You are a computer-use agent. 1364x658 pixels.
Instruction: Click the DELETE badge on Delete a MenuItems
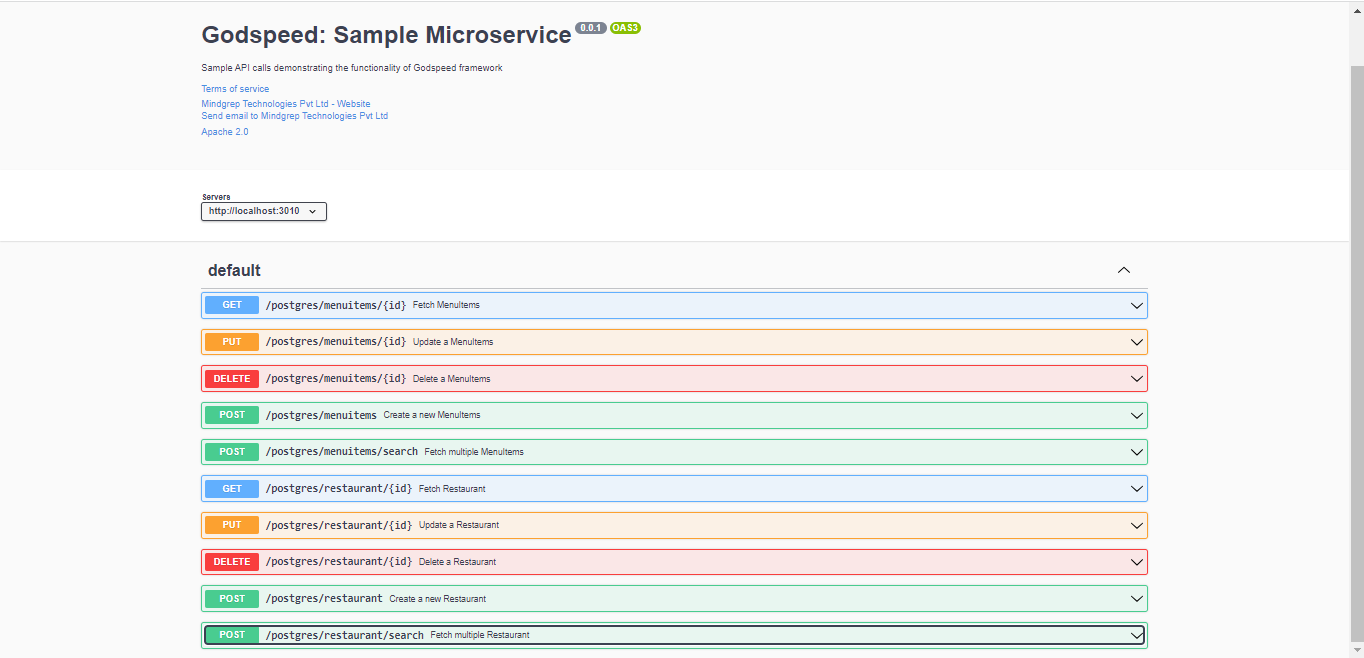(x=231, y=378)
